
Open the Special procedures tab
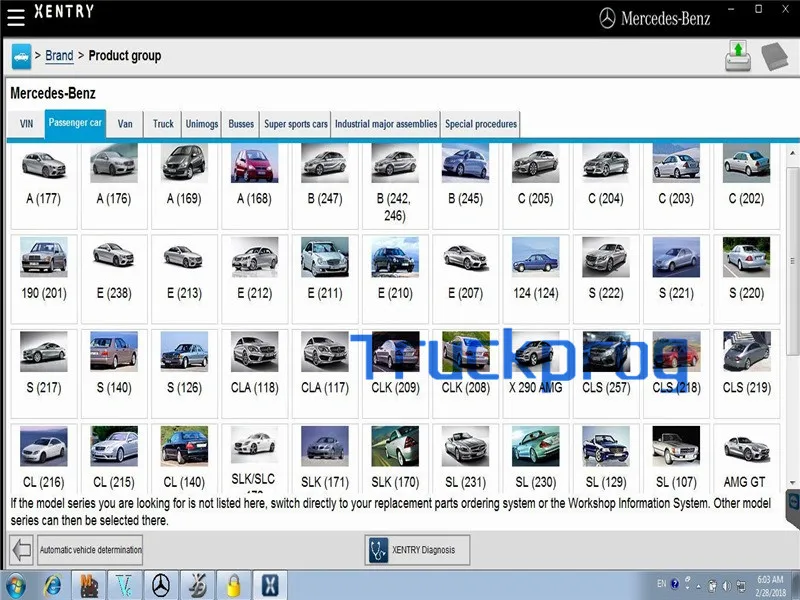[481, 124]
